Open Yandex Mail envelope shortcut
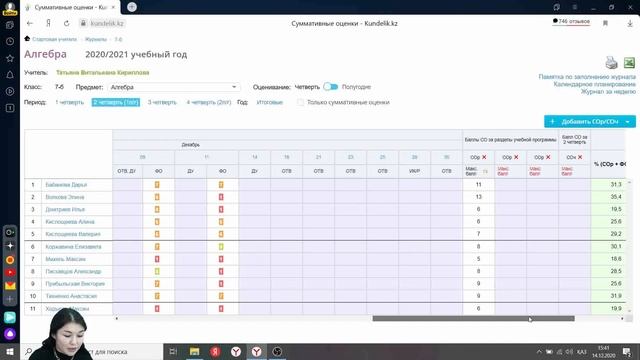This screenshot has height=360, width=640. (10, 286)
